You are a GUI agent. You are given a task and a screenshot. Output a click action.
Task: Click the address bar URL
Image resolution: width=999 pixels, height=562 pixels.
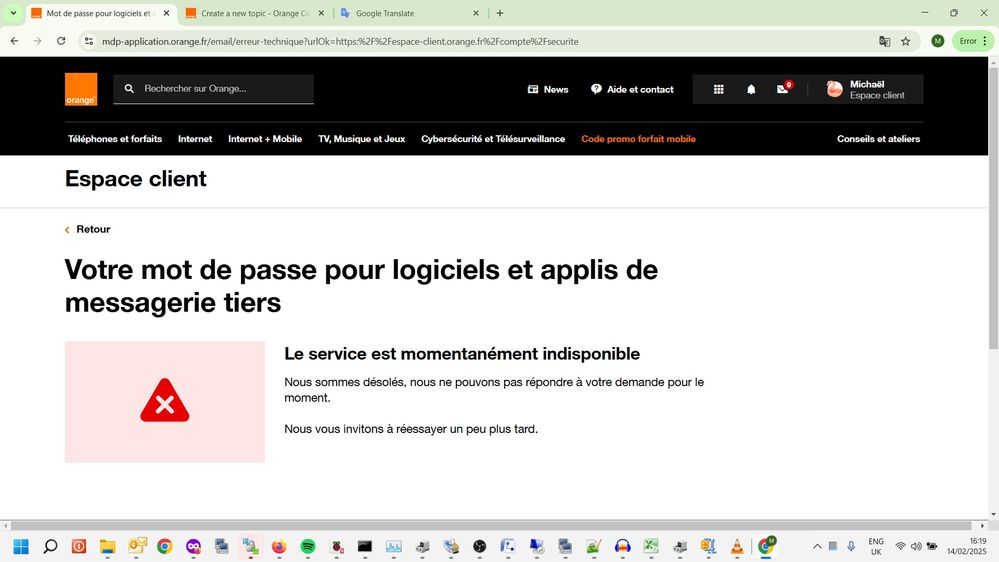tap(340, 41)
